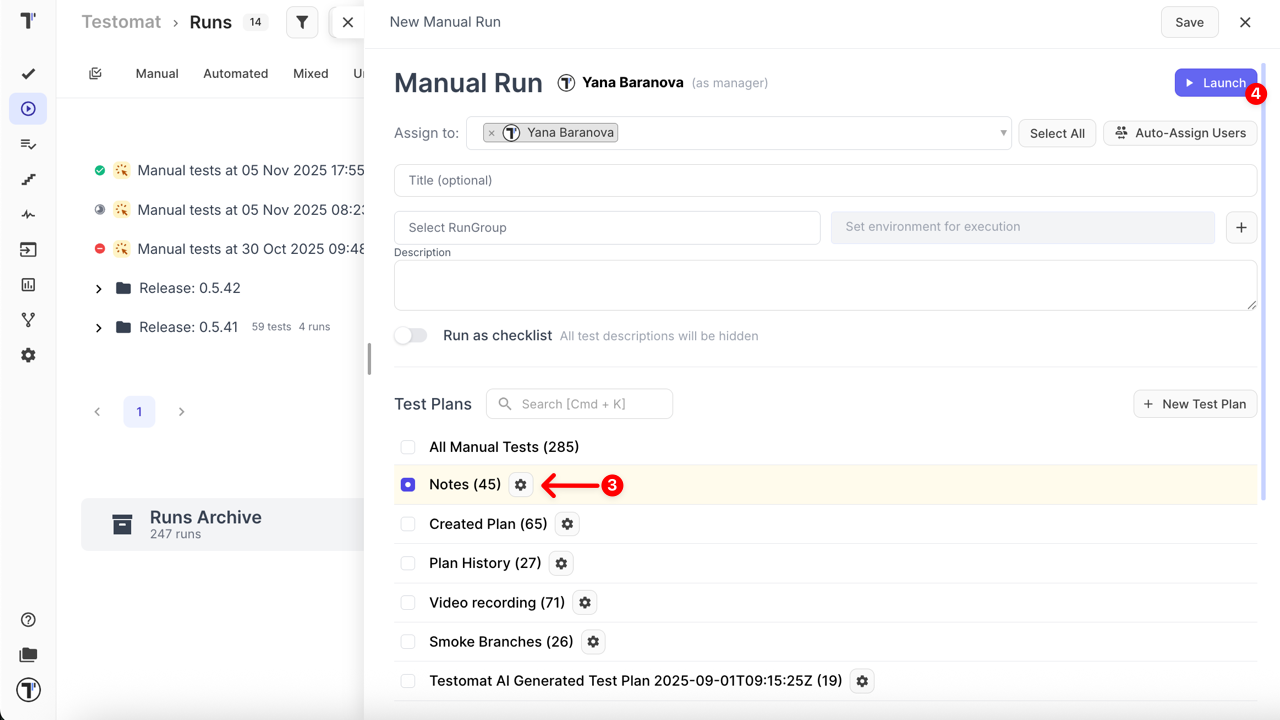Check the All Manual Tests checkbox
The image size is (1280, 720).
408,447
